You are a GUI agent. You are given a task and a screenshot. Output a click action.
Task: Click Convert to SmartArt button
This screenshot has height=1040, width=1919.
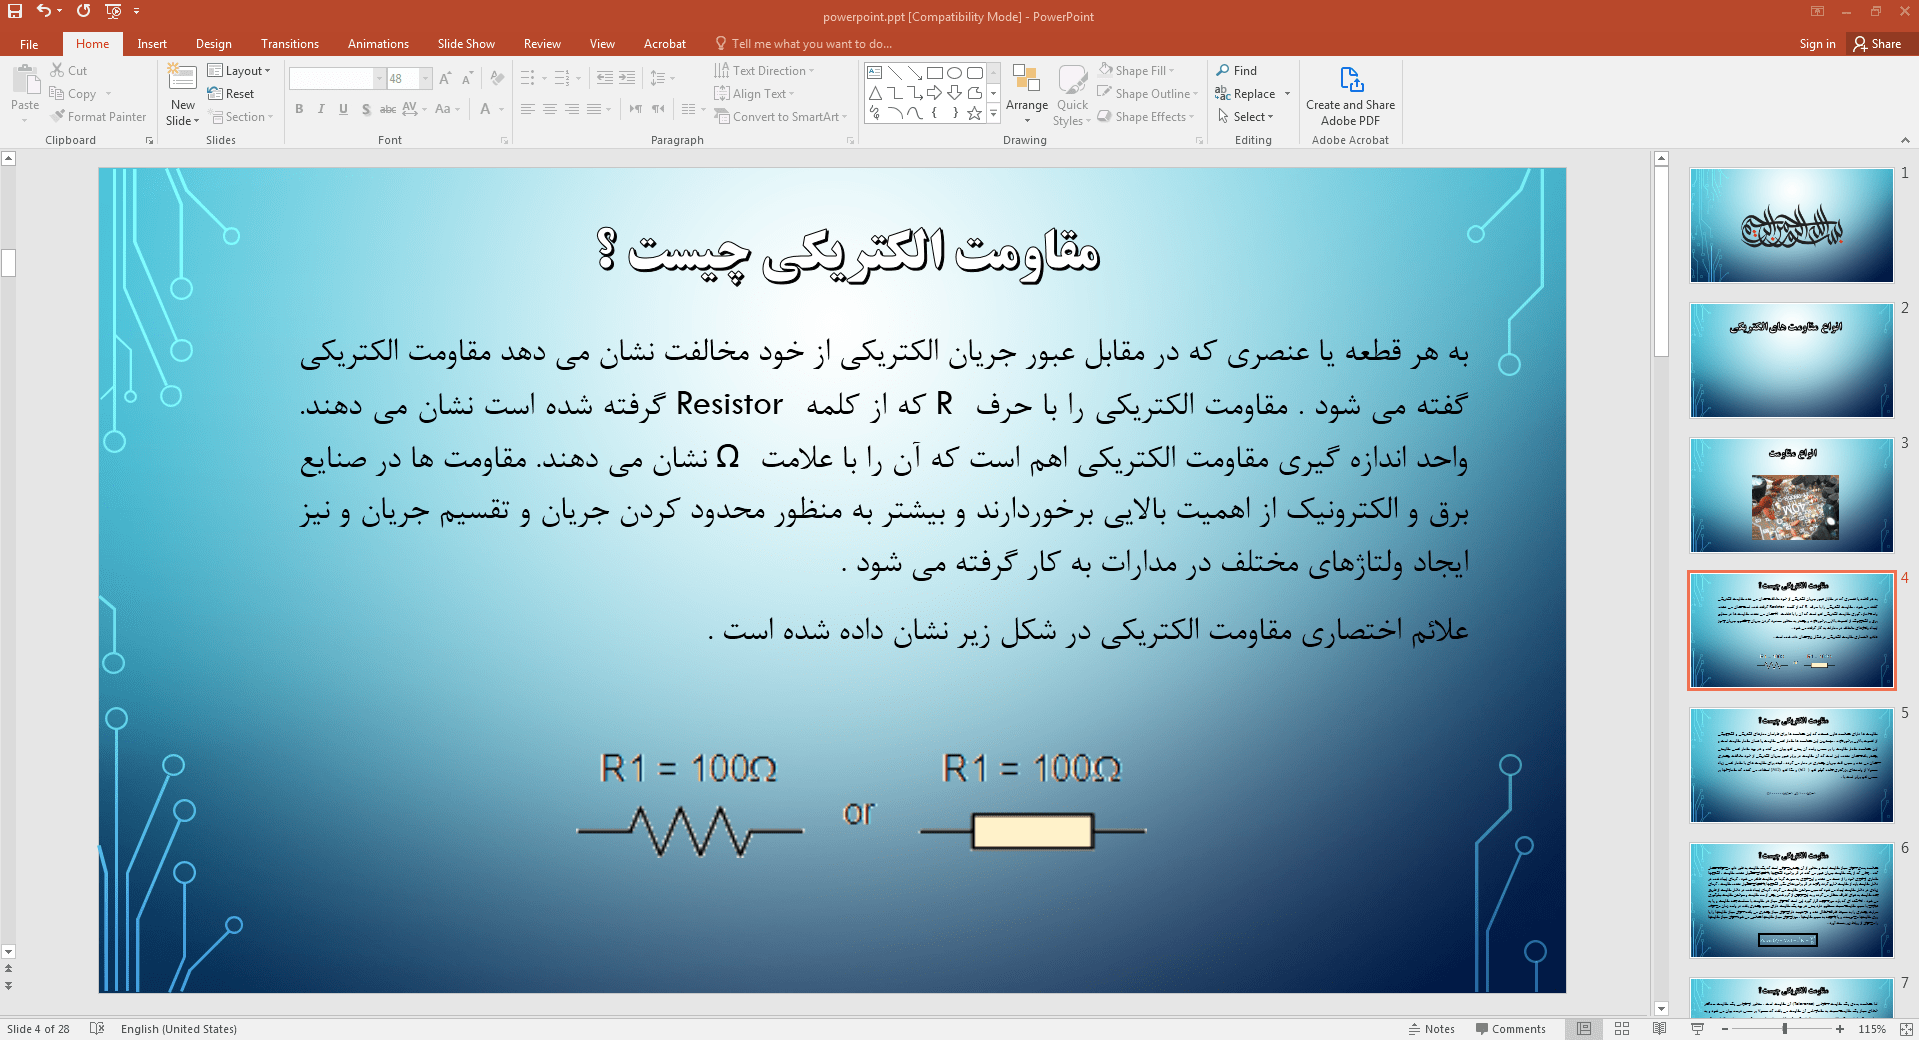pyautogui.click(x=780, y=116)
